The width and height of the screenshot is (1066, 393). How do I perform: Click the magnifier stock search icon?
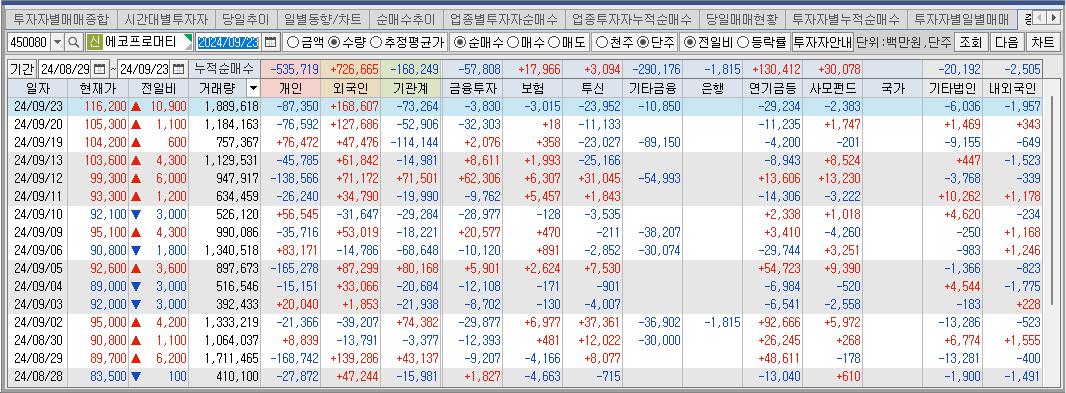tap(74, 42)
